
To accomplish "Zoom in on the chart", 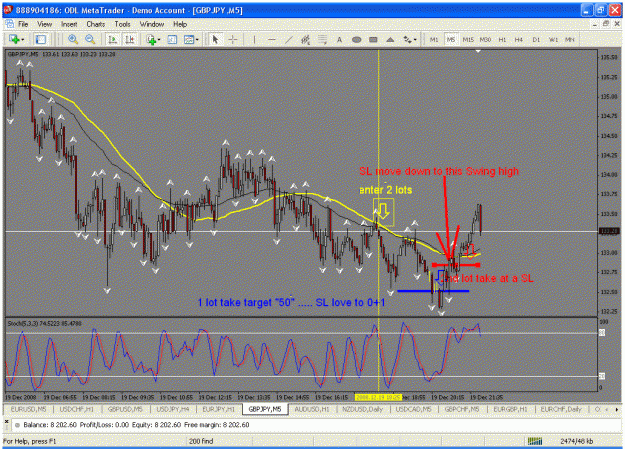I will click(x=73, y=39).
